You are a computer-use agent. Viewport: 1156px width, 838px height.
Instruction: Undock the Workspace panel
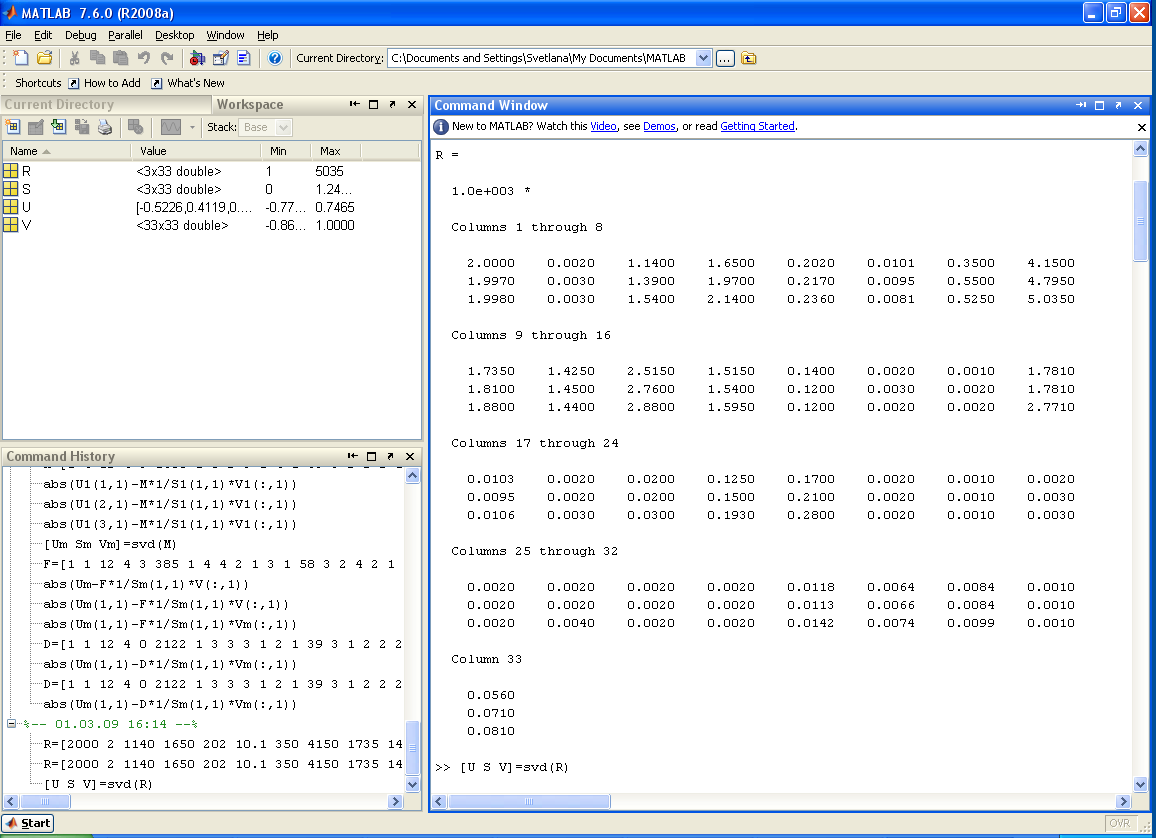click(x=393, y=105)
